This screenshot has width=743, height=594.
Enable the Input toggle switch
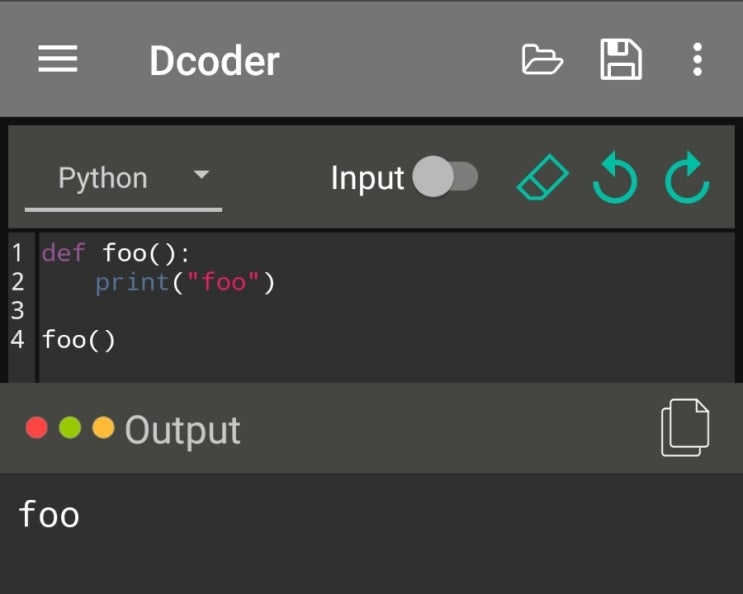(x=446, y=178)
